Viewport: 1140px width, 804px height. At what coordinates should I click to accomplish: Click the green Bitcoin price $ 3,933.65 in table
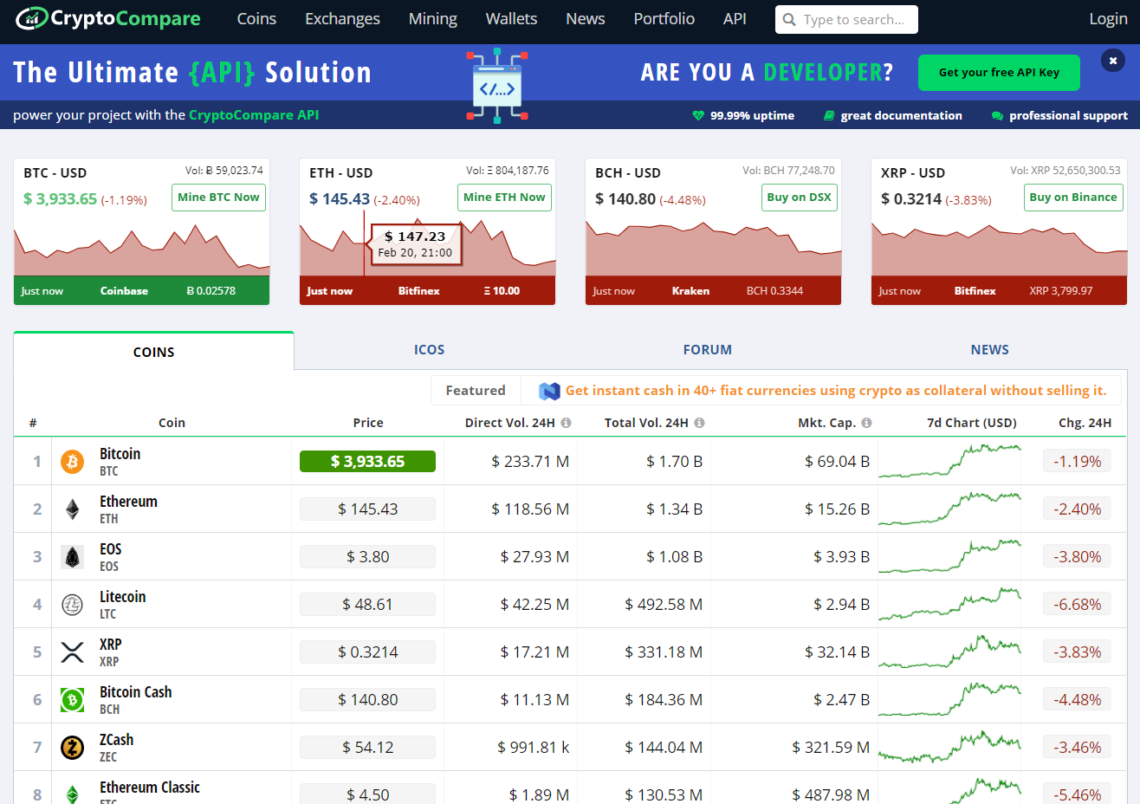point(368,462)
